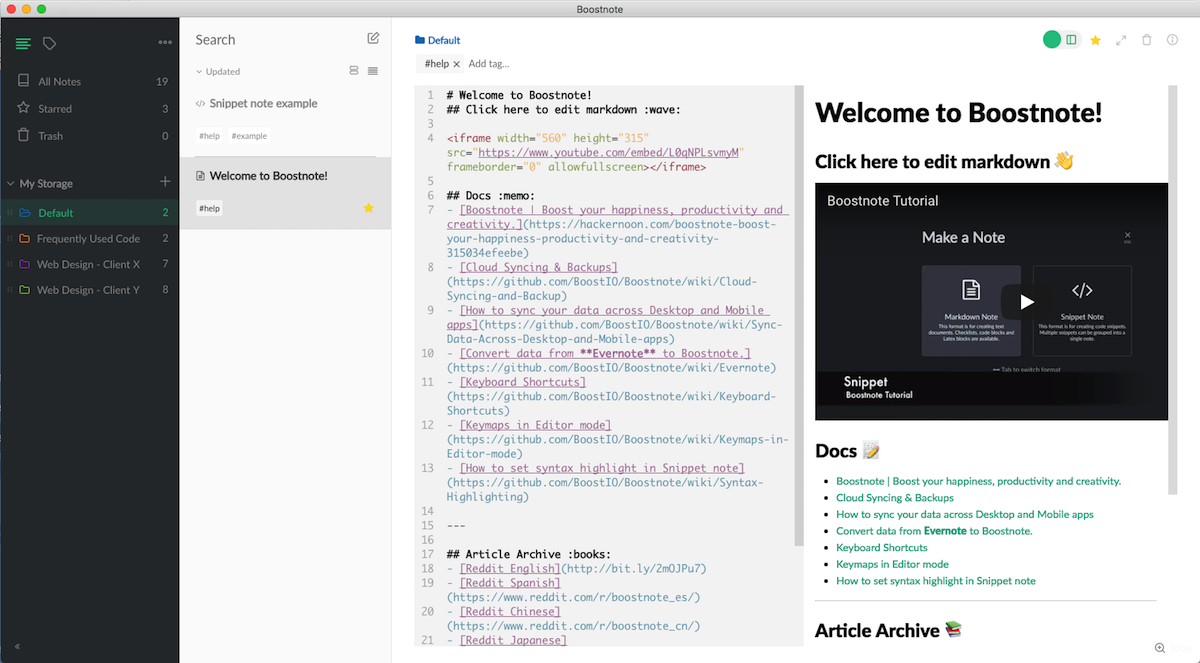Expand the note editor to fullscreen

(x=1121, y=40)
